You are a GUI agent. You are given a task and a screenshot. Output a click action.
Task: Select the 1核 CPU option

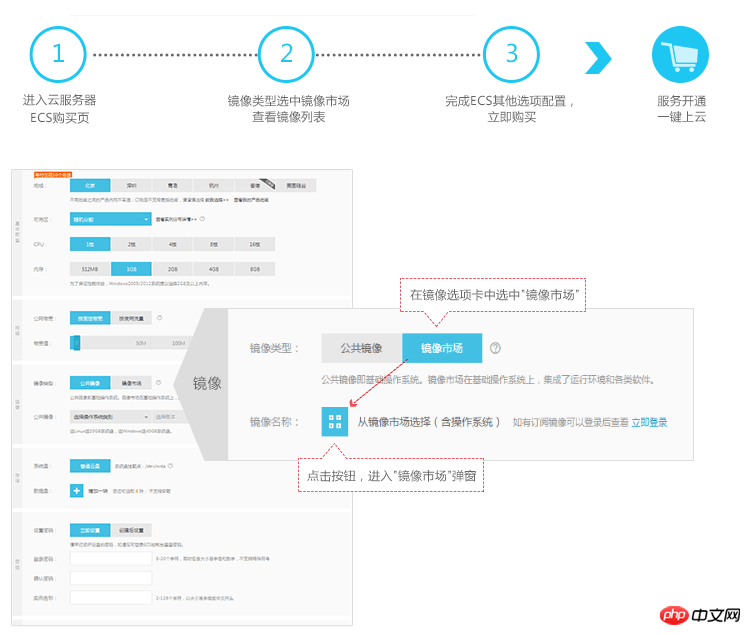point(90,244)
